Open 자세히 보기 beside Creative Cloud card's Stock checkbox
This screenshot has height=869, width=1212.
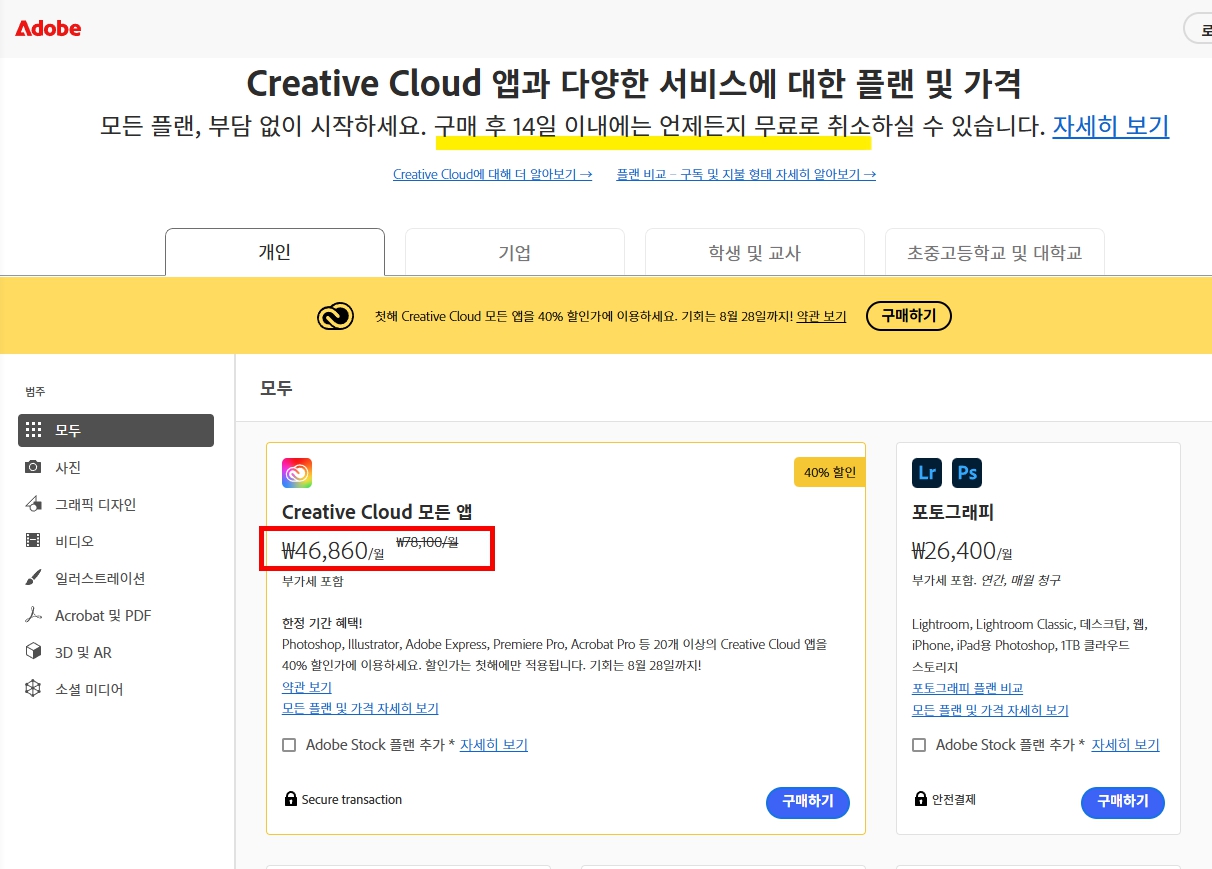(494, 745)
